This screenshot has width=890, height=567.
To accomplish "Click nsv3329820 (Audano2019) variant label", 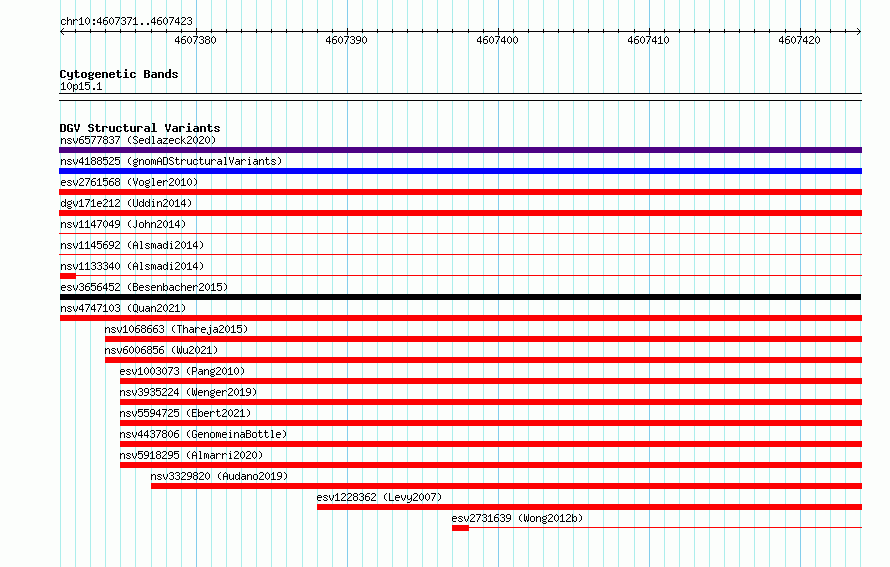I will click(219, 476).
